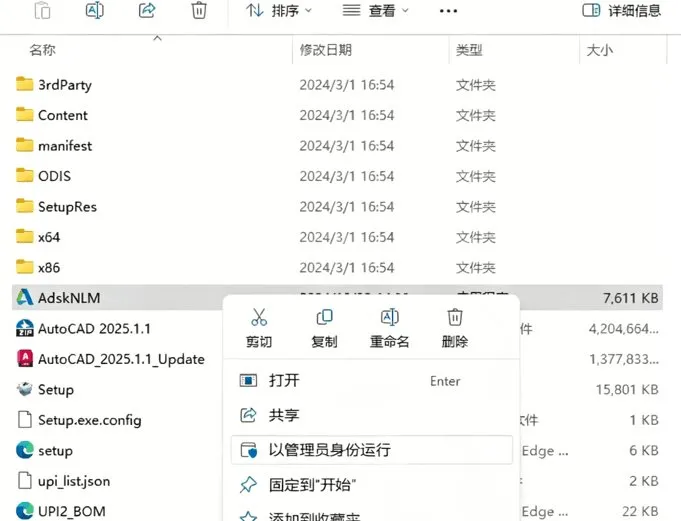Click the toolbar paste clipboard icon
Viewport: 681px width, 521px height.
[x=42, y=10]
